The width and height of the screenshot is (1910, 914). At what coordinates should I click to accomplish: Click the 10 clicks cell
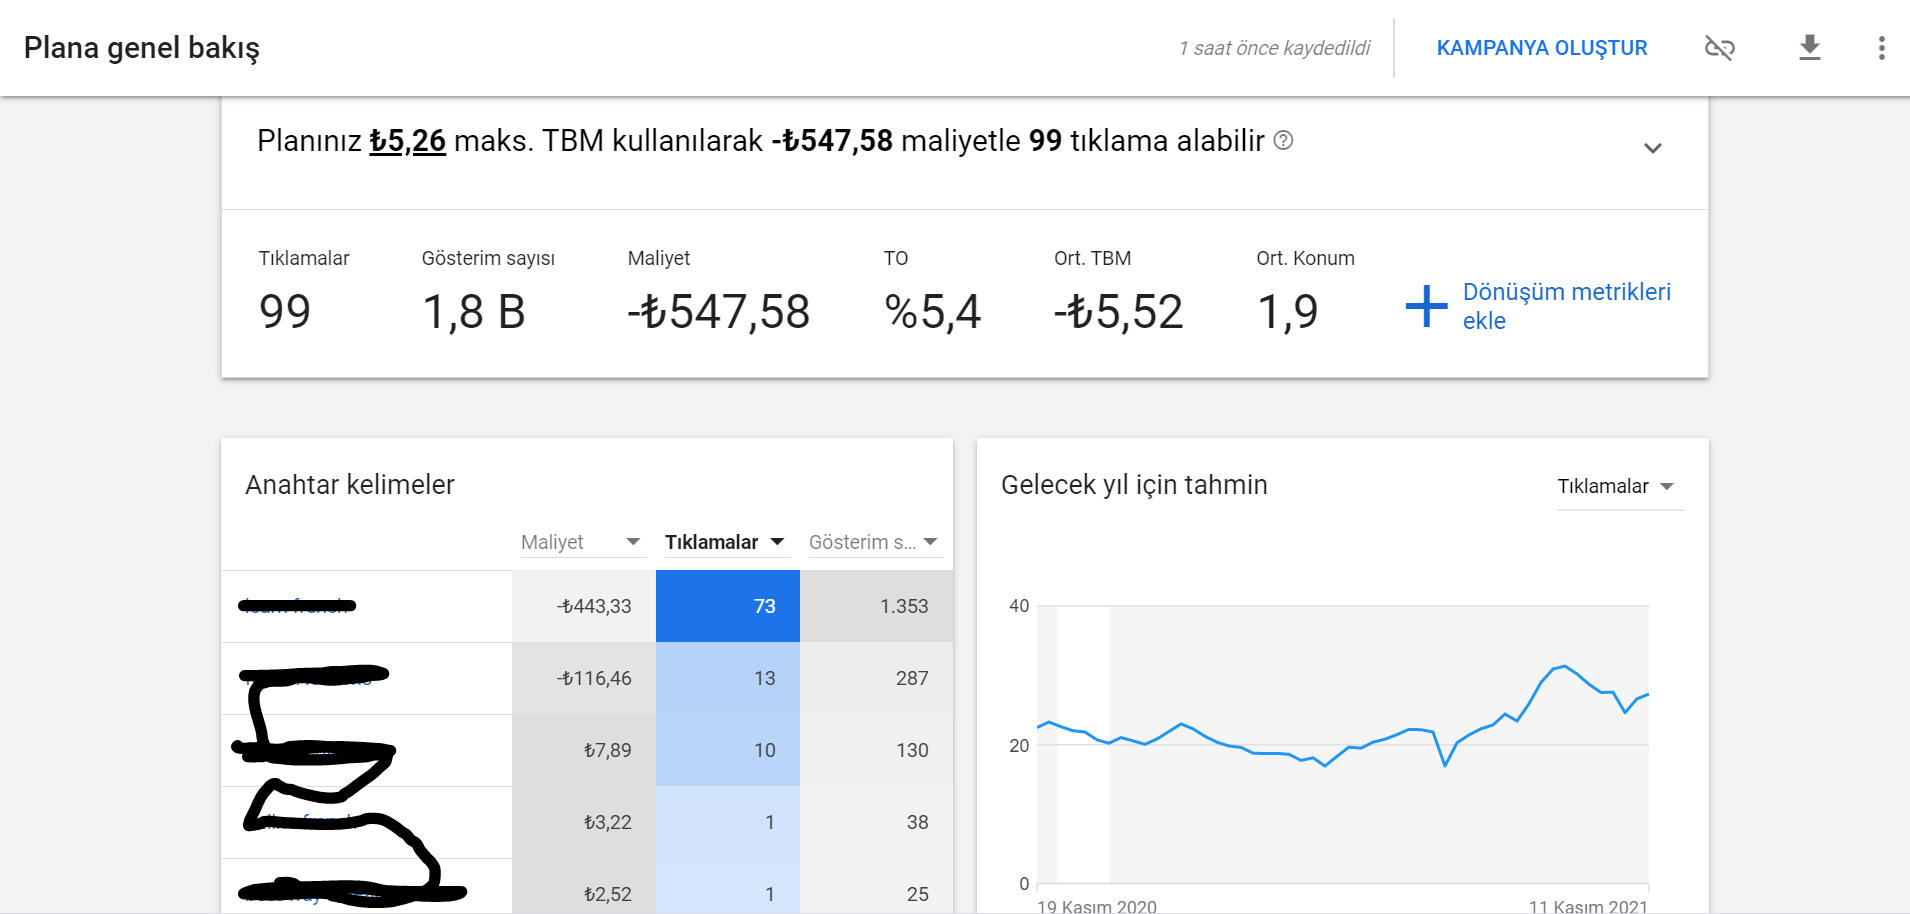(728, 750)
